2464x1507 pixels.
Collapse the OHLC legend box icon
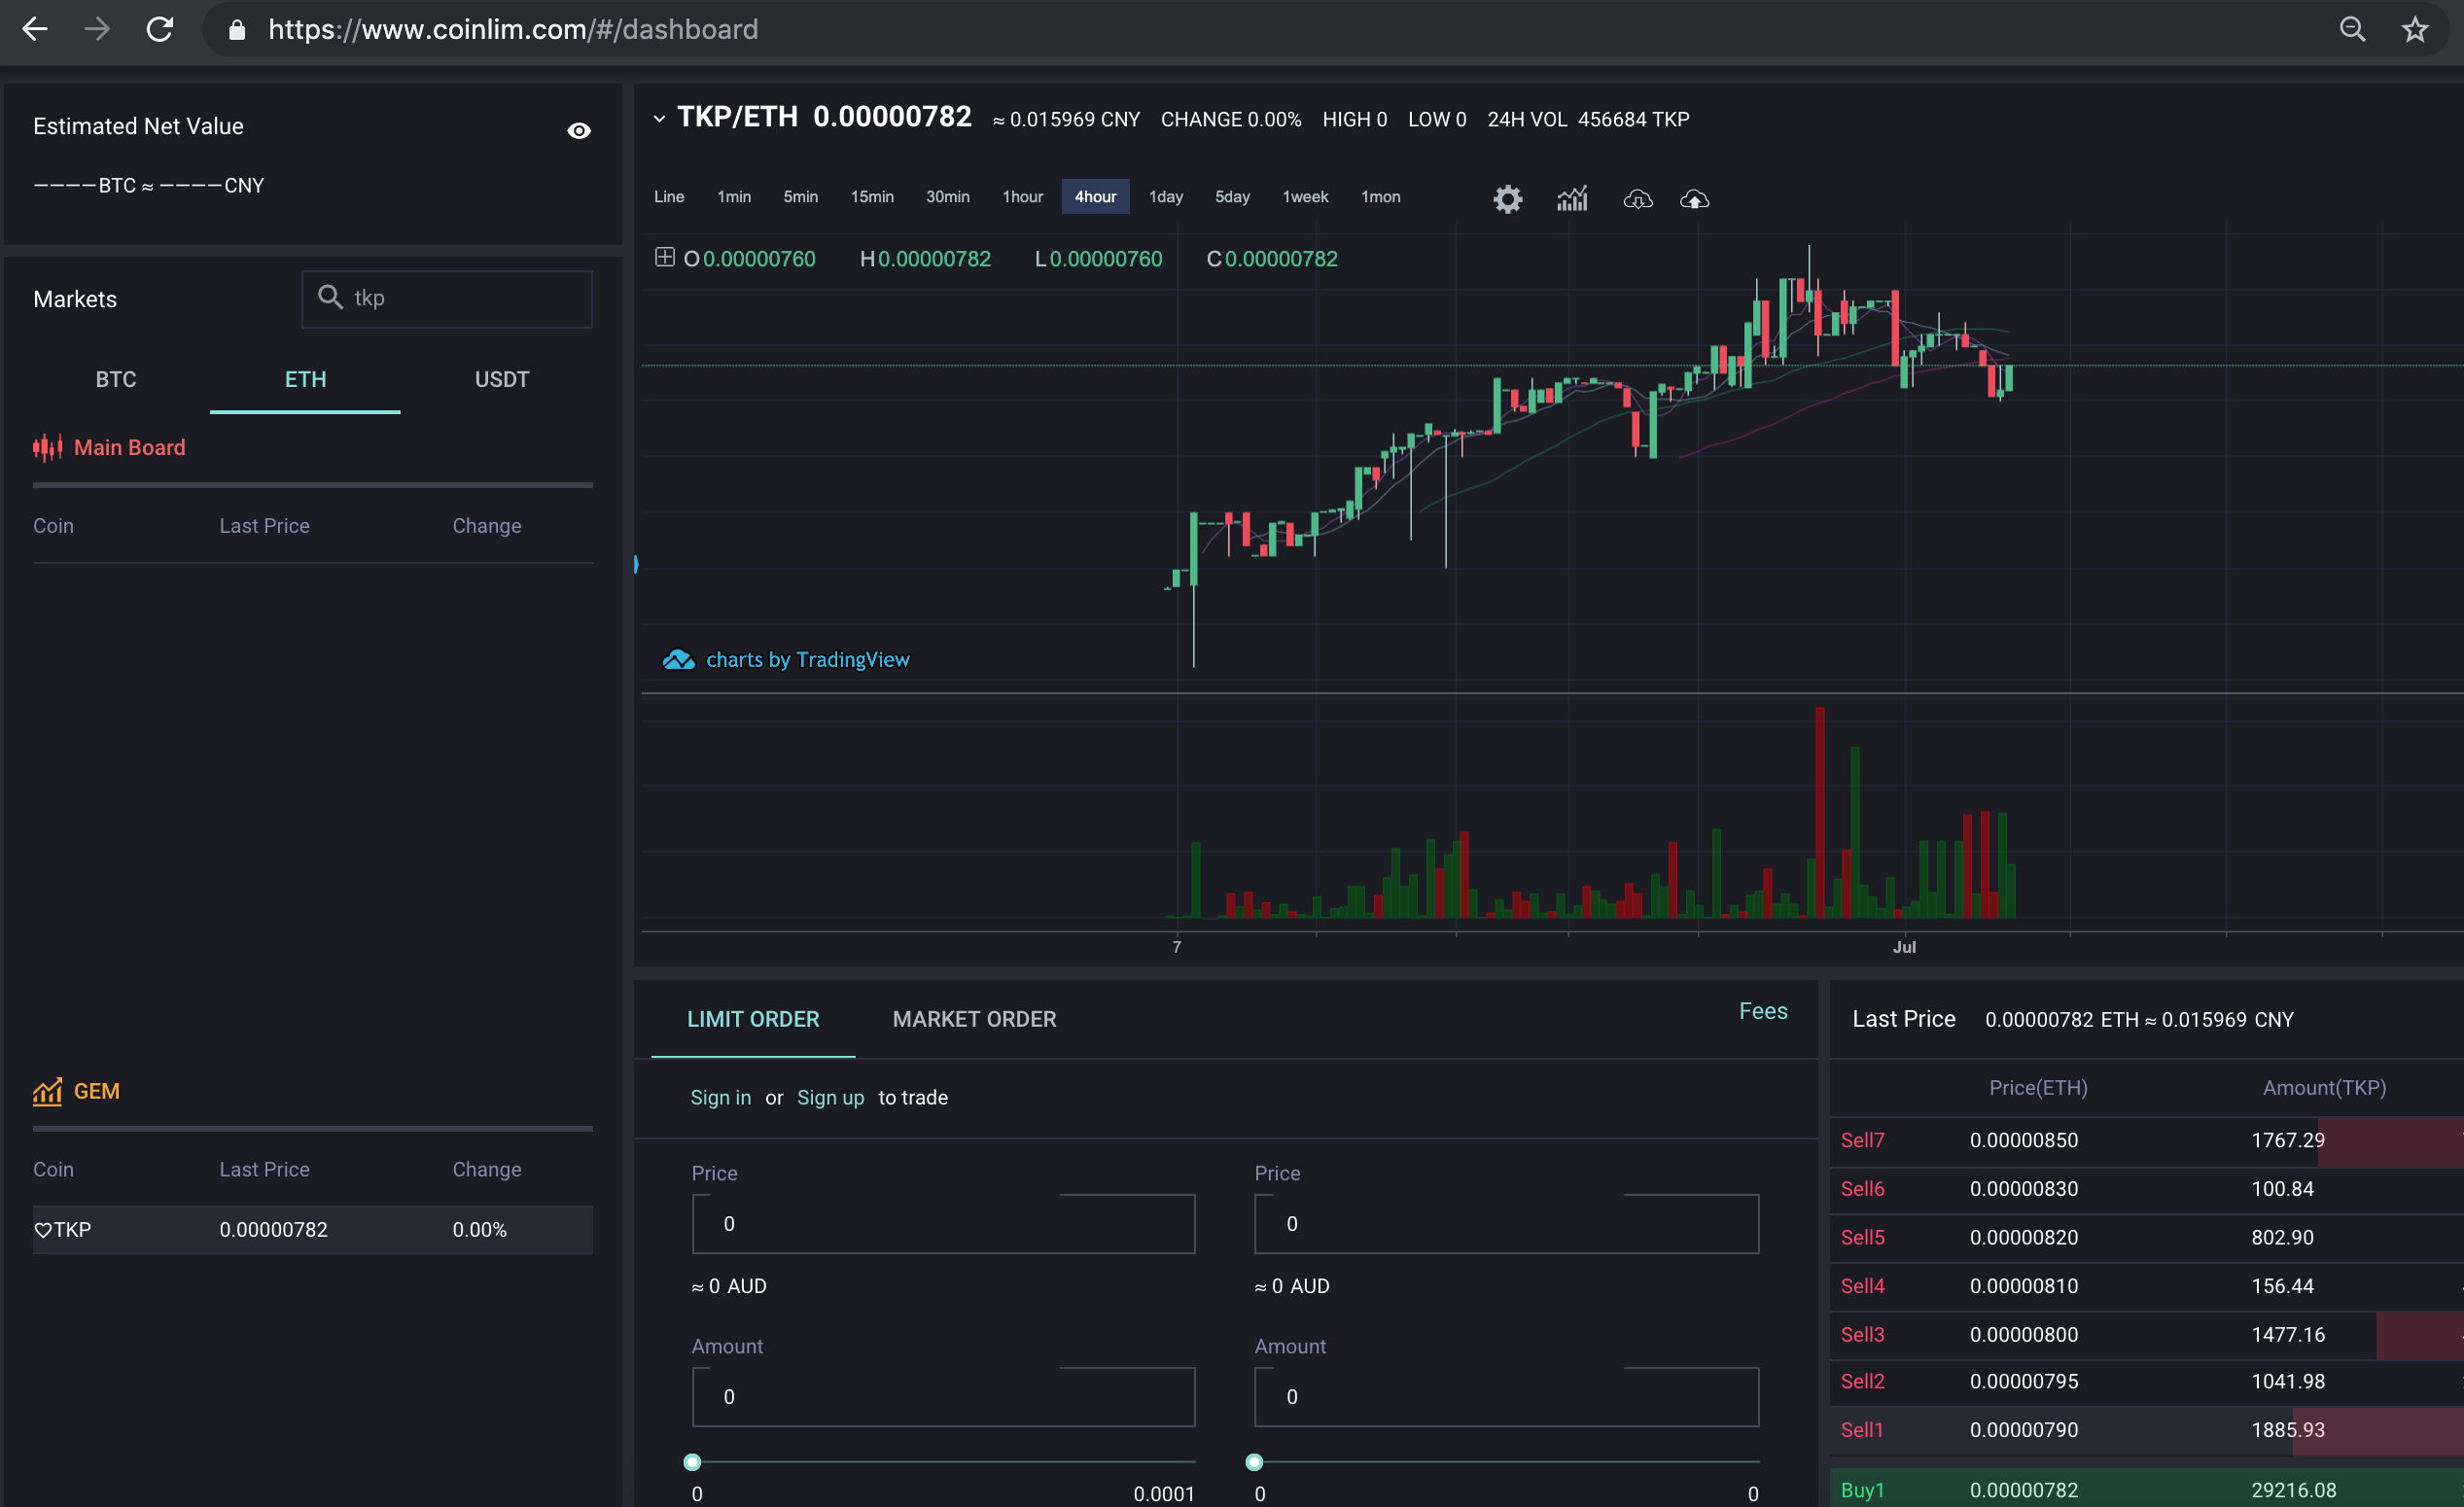(x=665, y=257)
